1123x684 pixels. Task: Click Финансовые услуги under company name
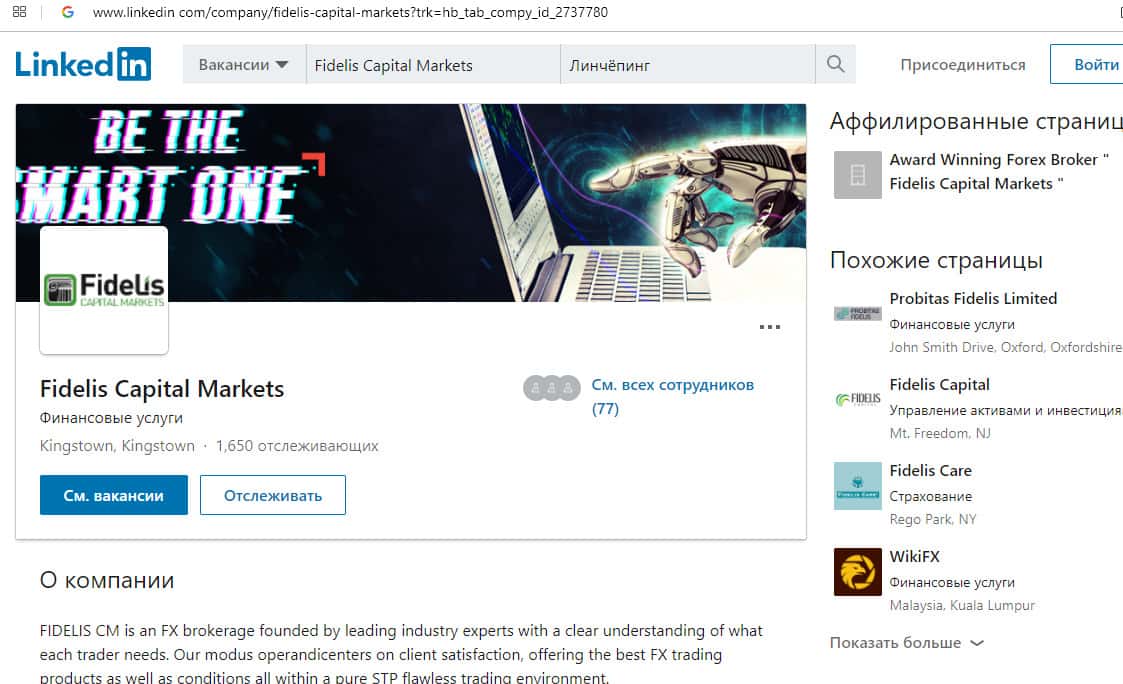point(111,418)
